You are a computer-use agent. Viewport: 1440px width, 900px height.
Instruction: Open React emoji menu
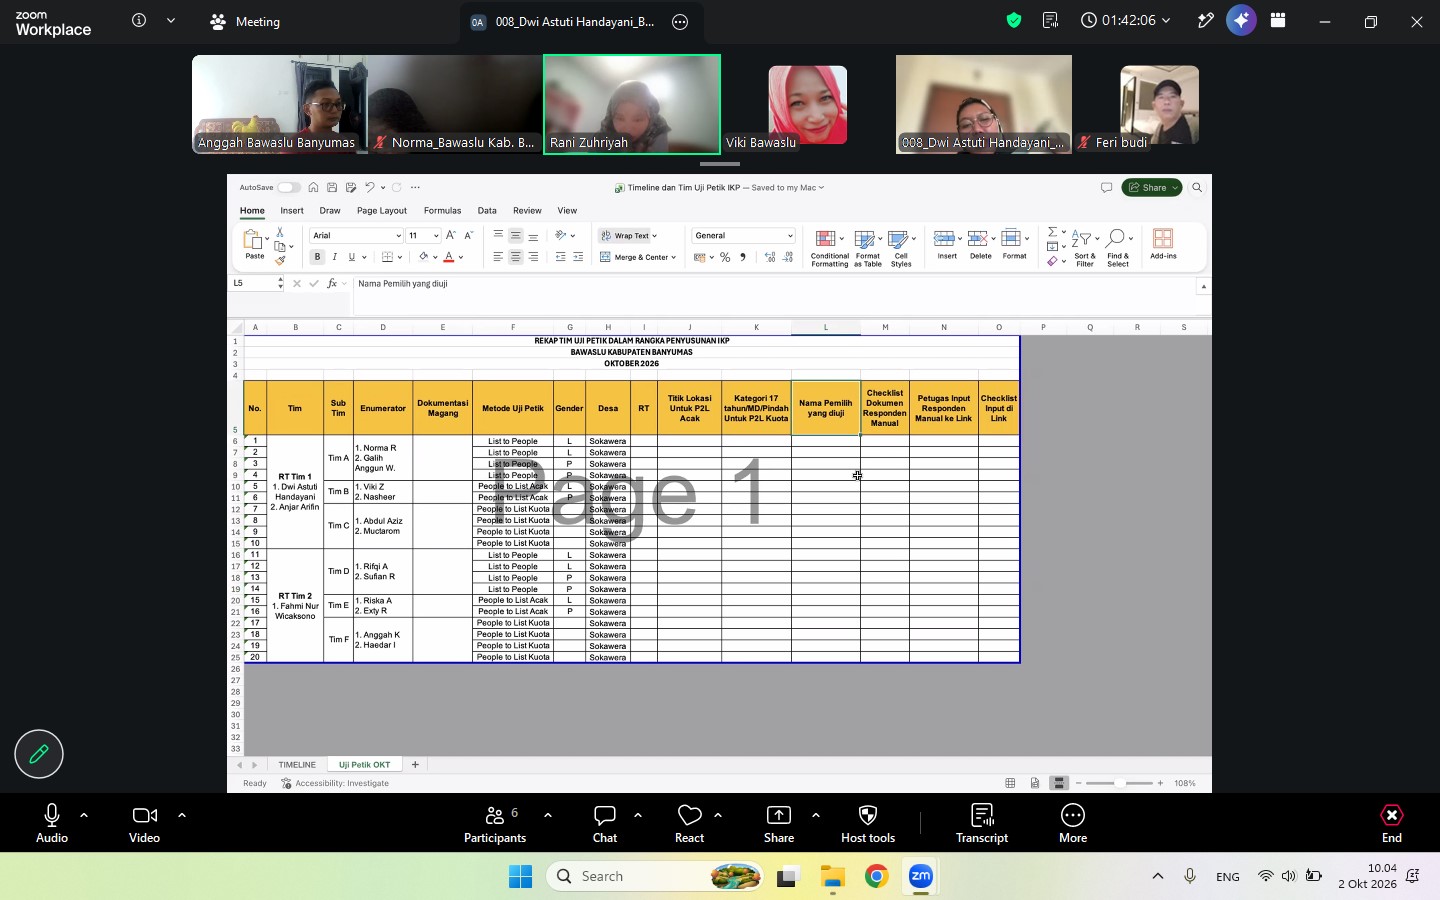(689, 824)
